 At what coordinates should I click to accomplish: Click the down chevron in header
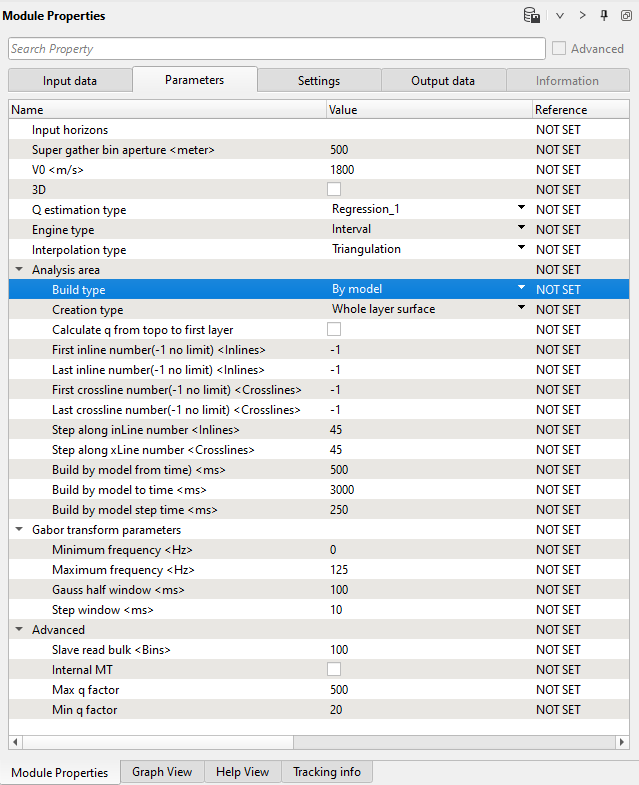[x=560, y=16]
